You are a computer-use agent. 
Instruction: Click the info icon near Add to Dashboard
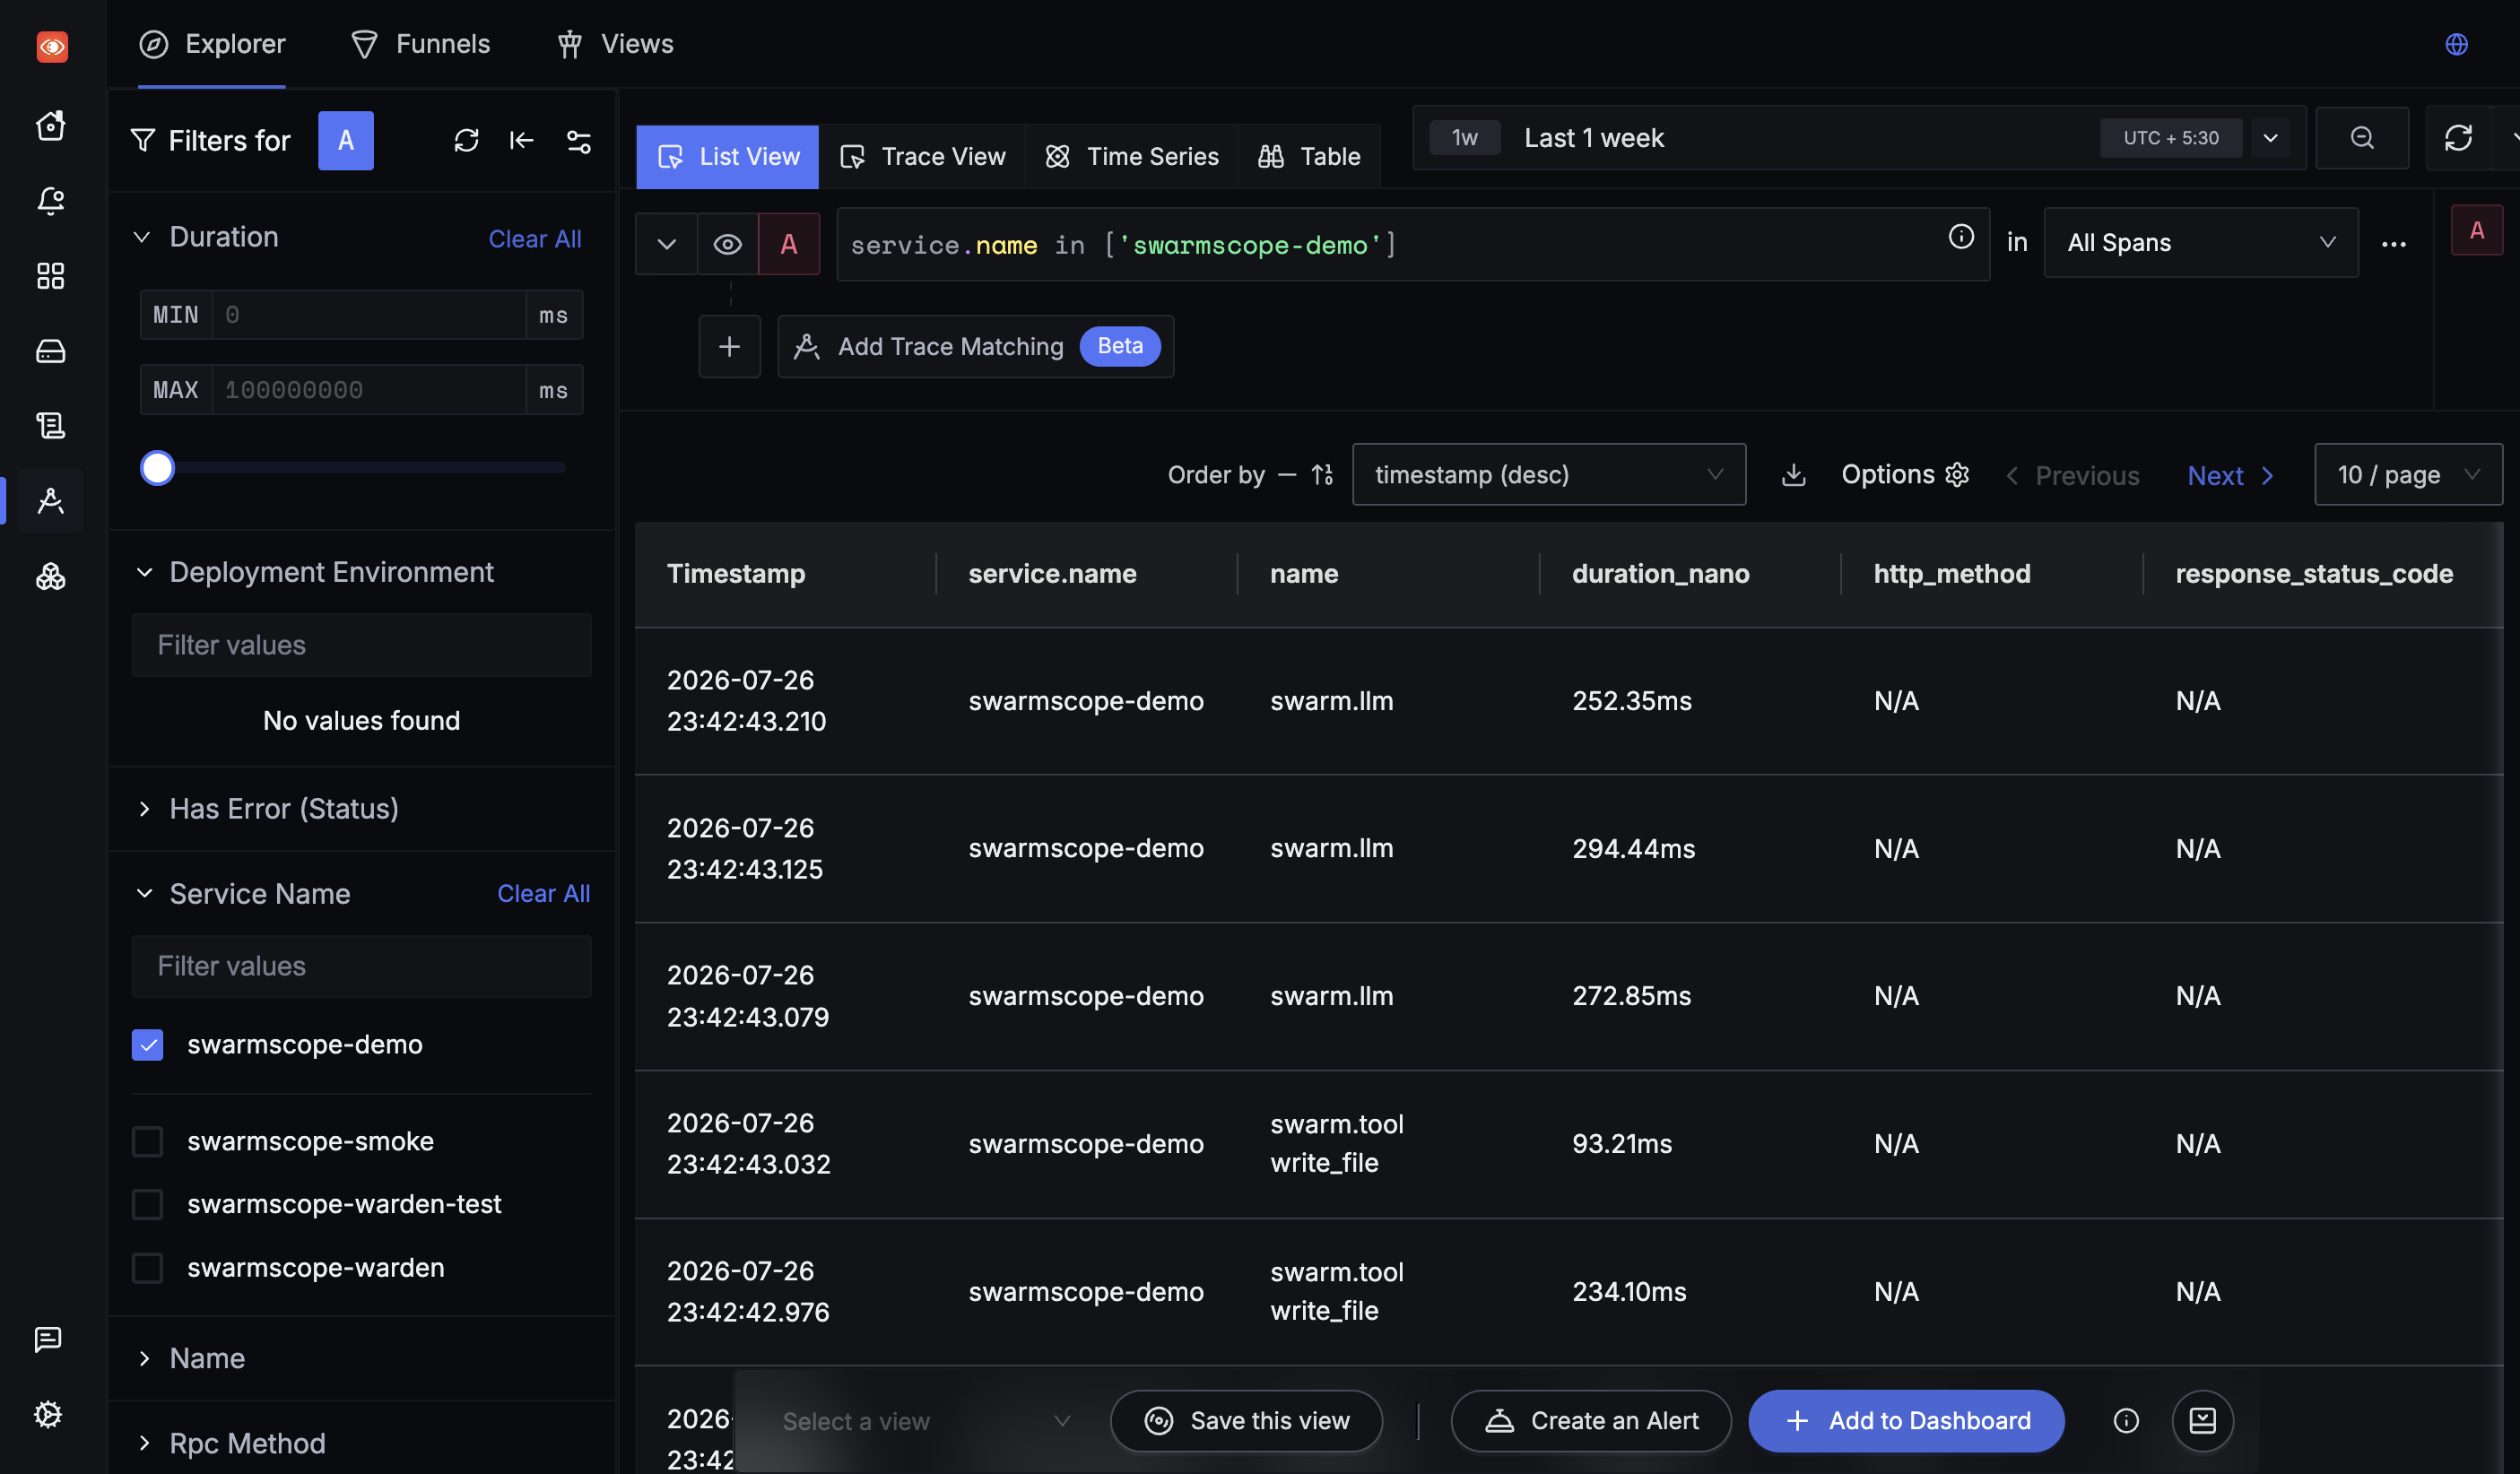tap(2126, 1420)
